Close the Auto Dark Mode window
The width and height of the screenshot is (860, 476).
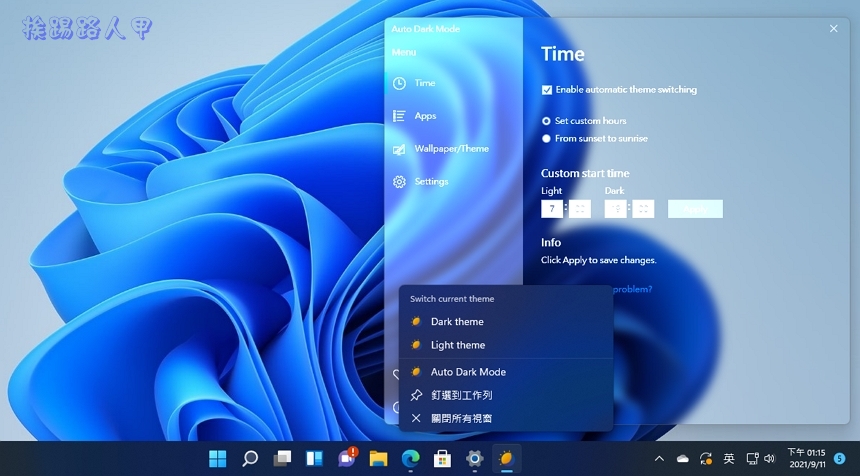pyautogui.click(x=834, y=29)
